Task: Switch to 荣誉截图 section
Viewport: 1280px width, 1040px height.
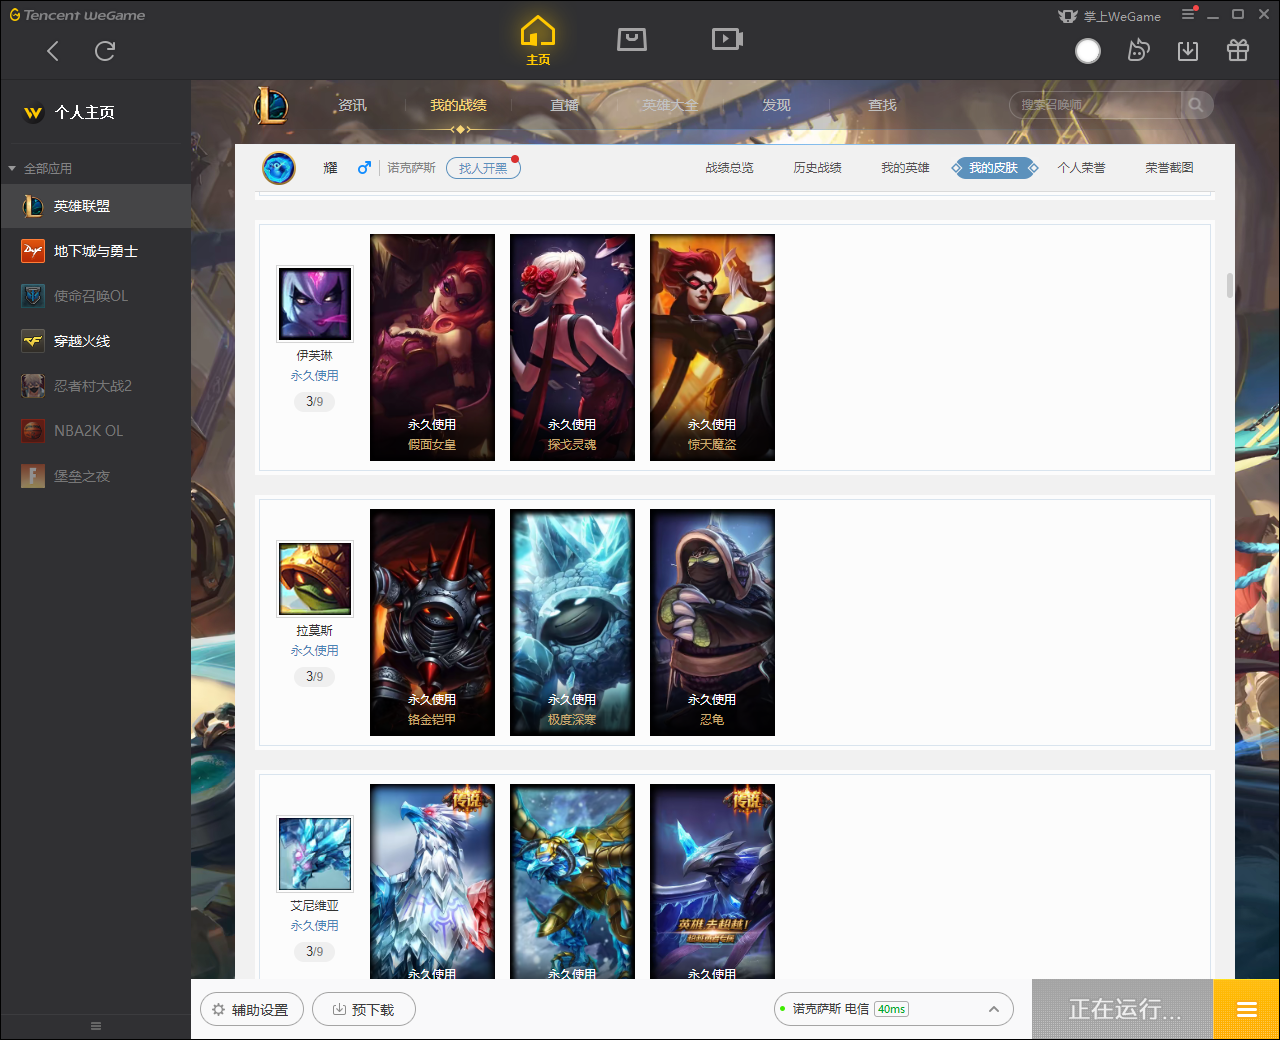Action: click(x=1169, y=168)
